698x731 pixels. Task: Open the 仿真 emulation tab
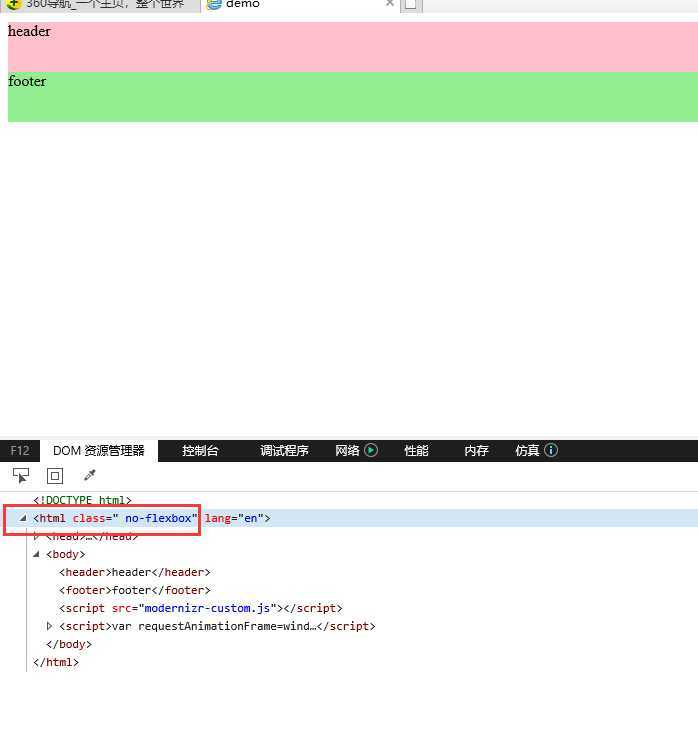point(527,451)
